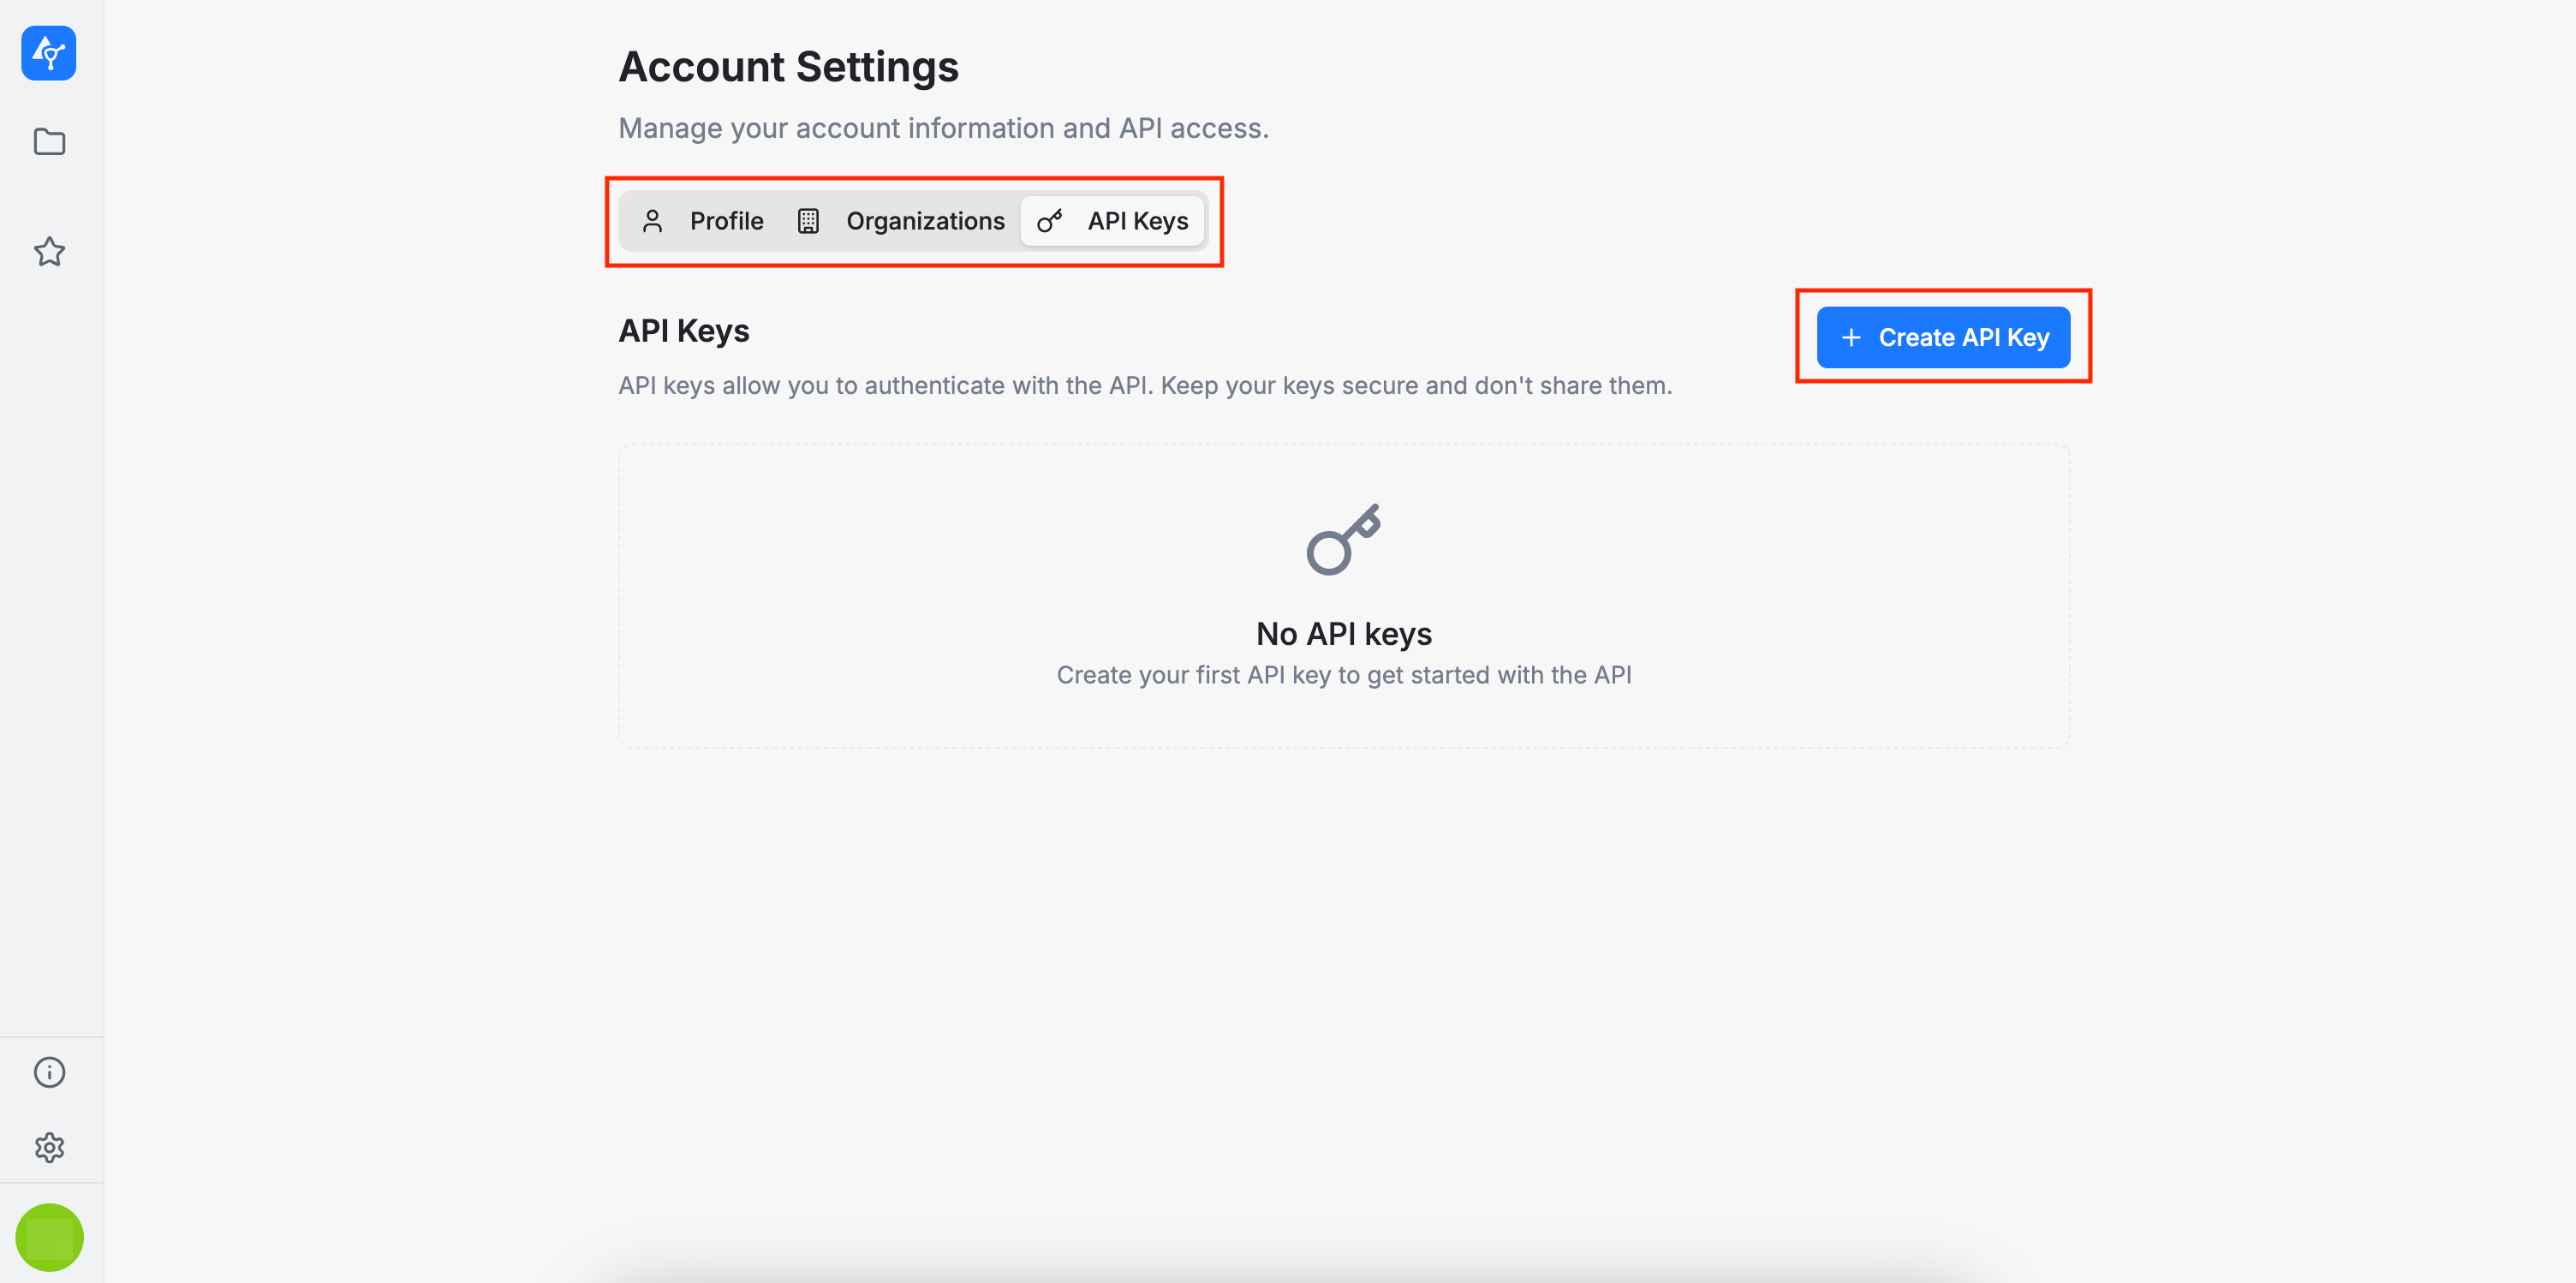Viewport: 2576px width, 1283px height.
Task: Select the API Keys tab label
Action: (x=1137, y=221)
